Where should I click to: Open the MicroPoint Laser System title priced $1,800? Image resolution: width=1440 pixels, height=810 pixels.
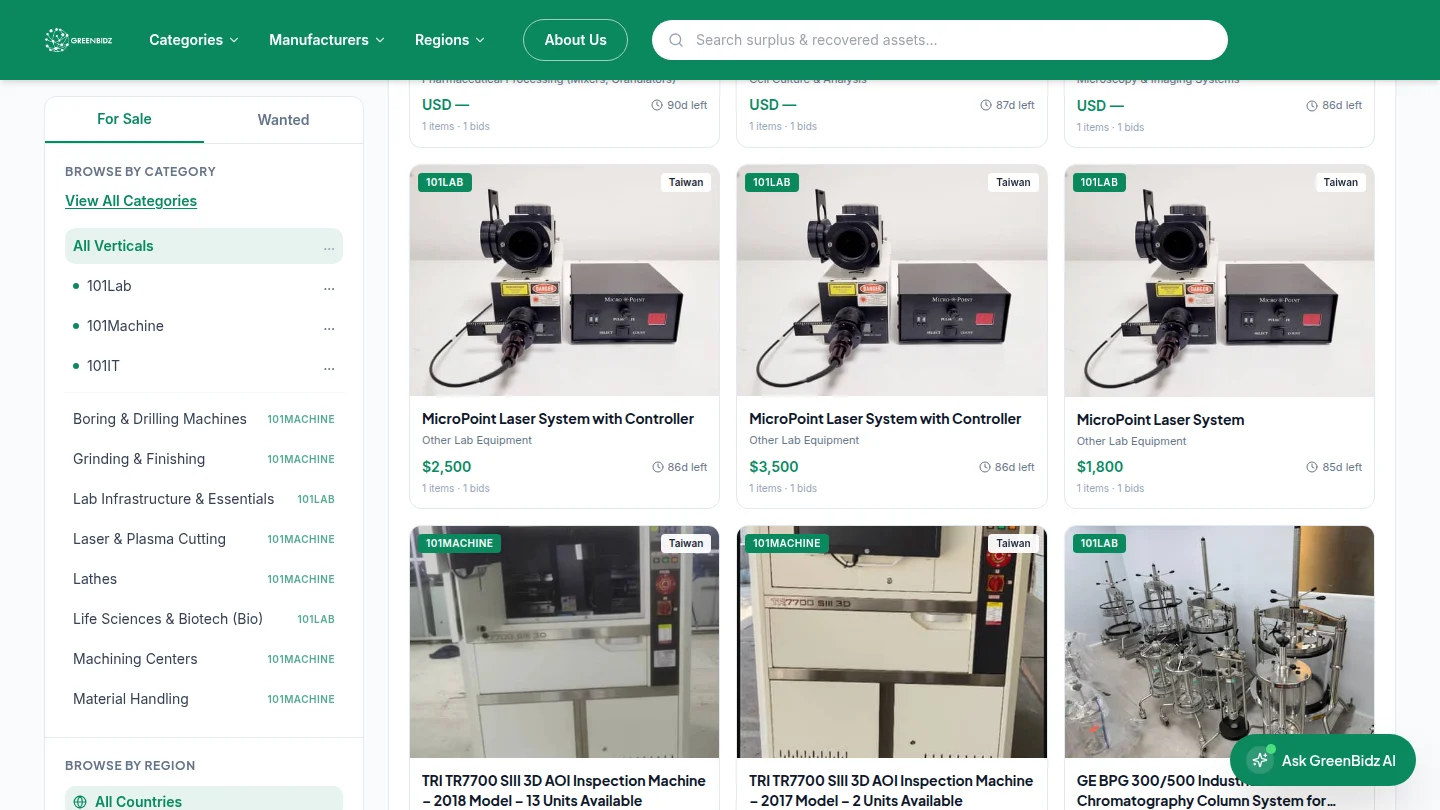point(1161,420)
